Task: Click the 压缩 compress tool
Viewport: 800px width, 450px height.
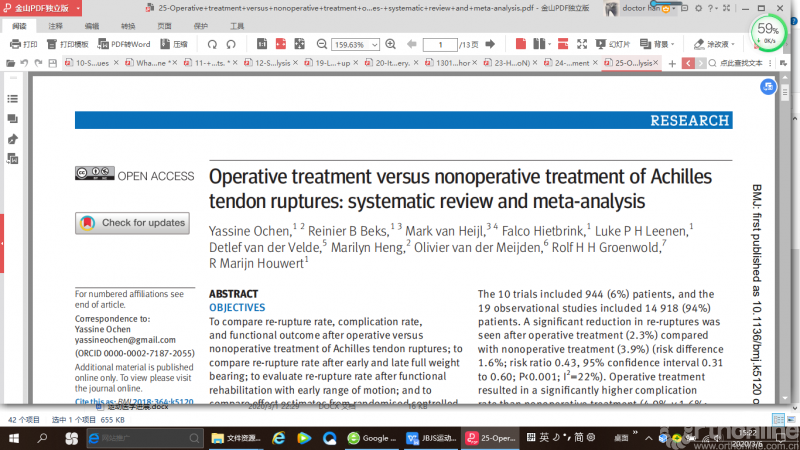Action: click(x=174, y=44)
